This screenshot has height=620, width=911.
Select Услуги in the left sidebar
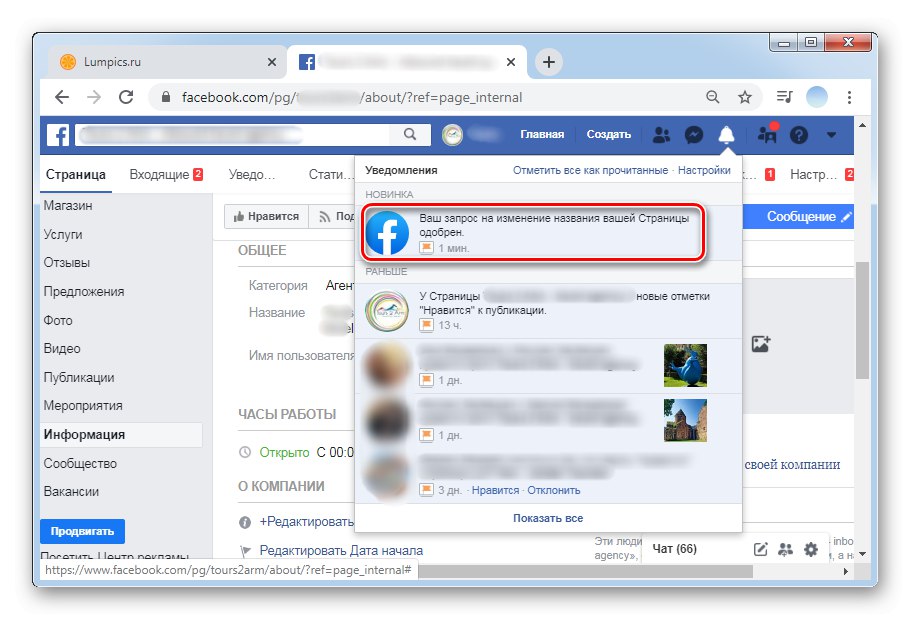coord(63,234)
